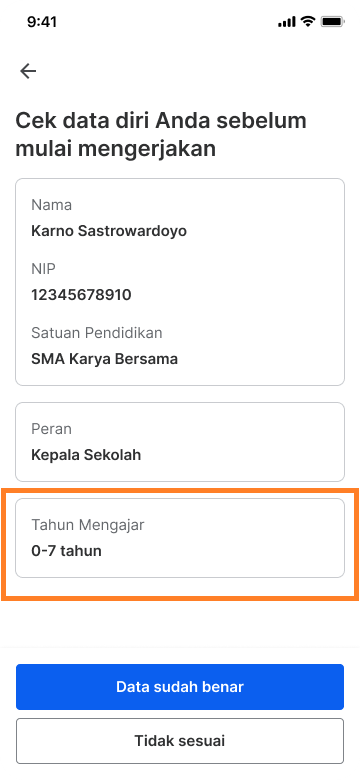
Task: Tap the Peran field label
Action: tap(51, 429)
